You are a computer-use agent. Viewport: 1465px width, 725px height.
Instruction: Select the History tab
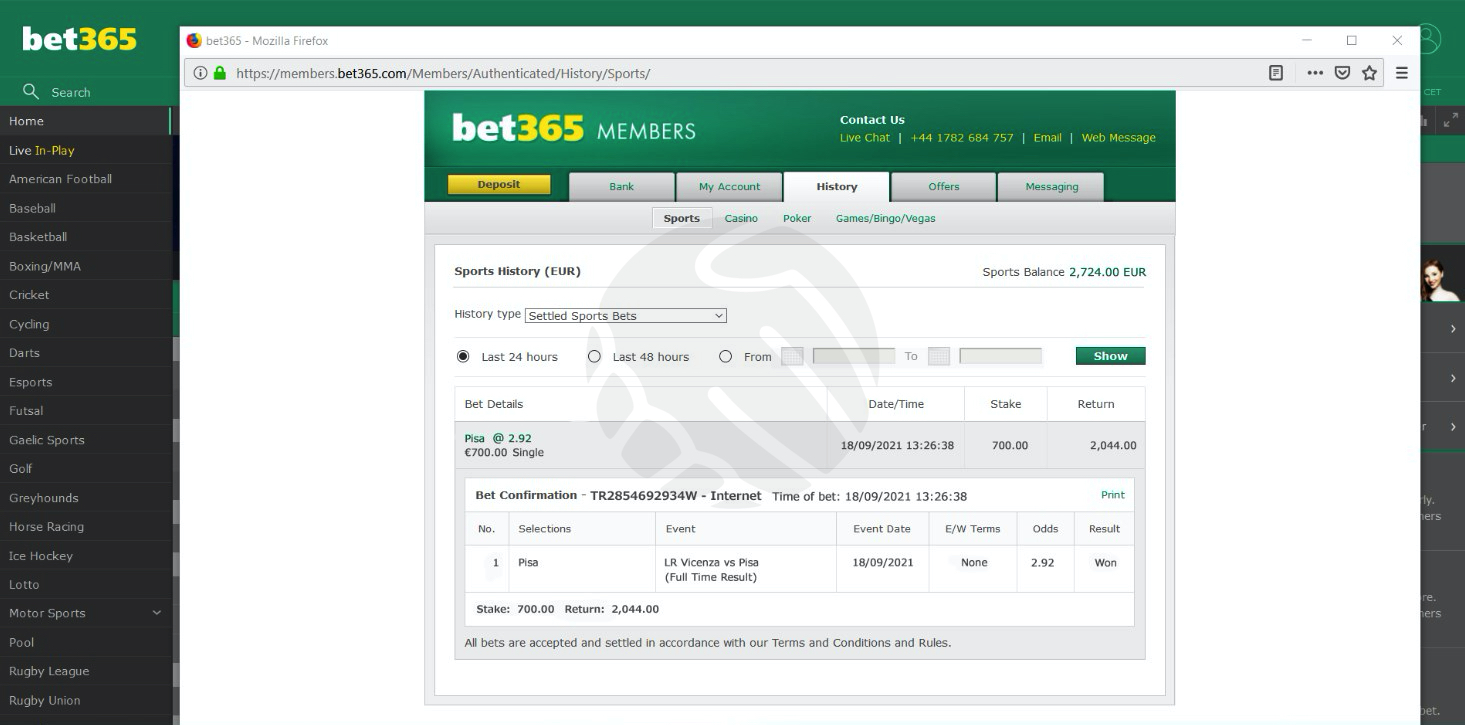click(836, 187)
